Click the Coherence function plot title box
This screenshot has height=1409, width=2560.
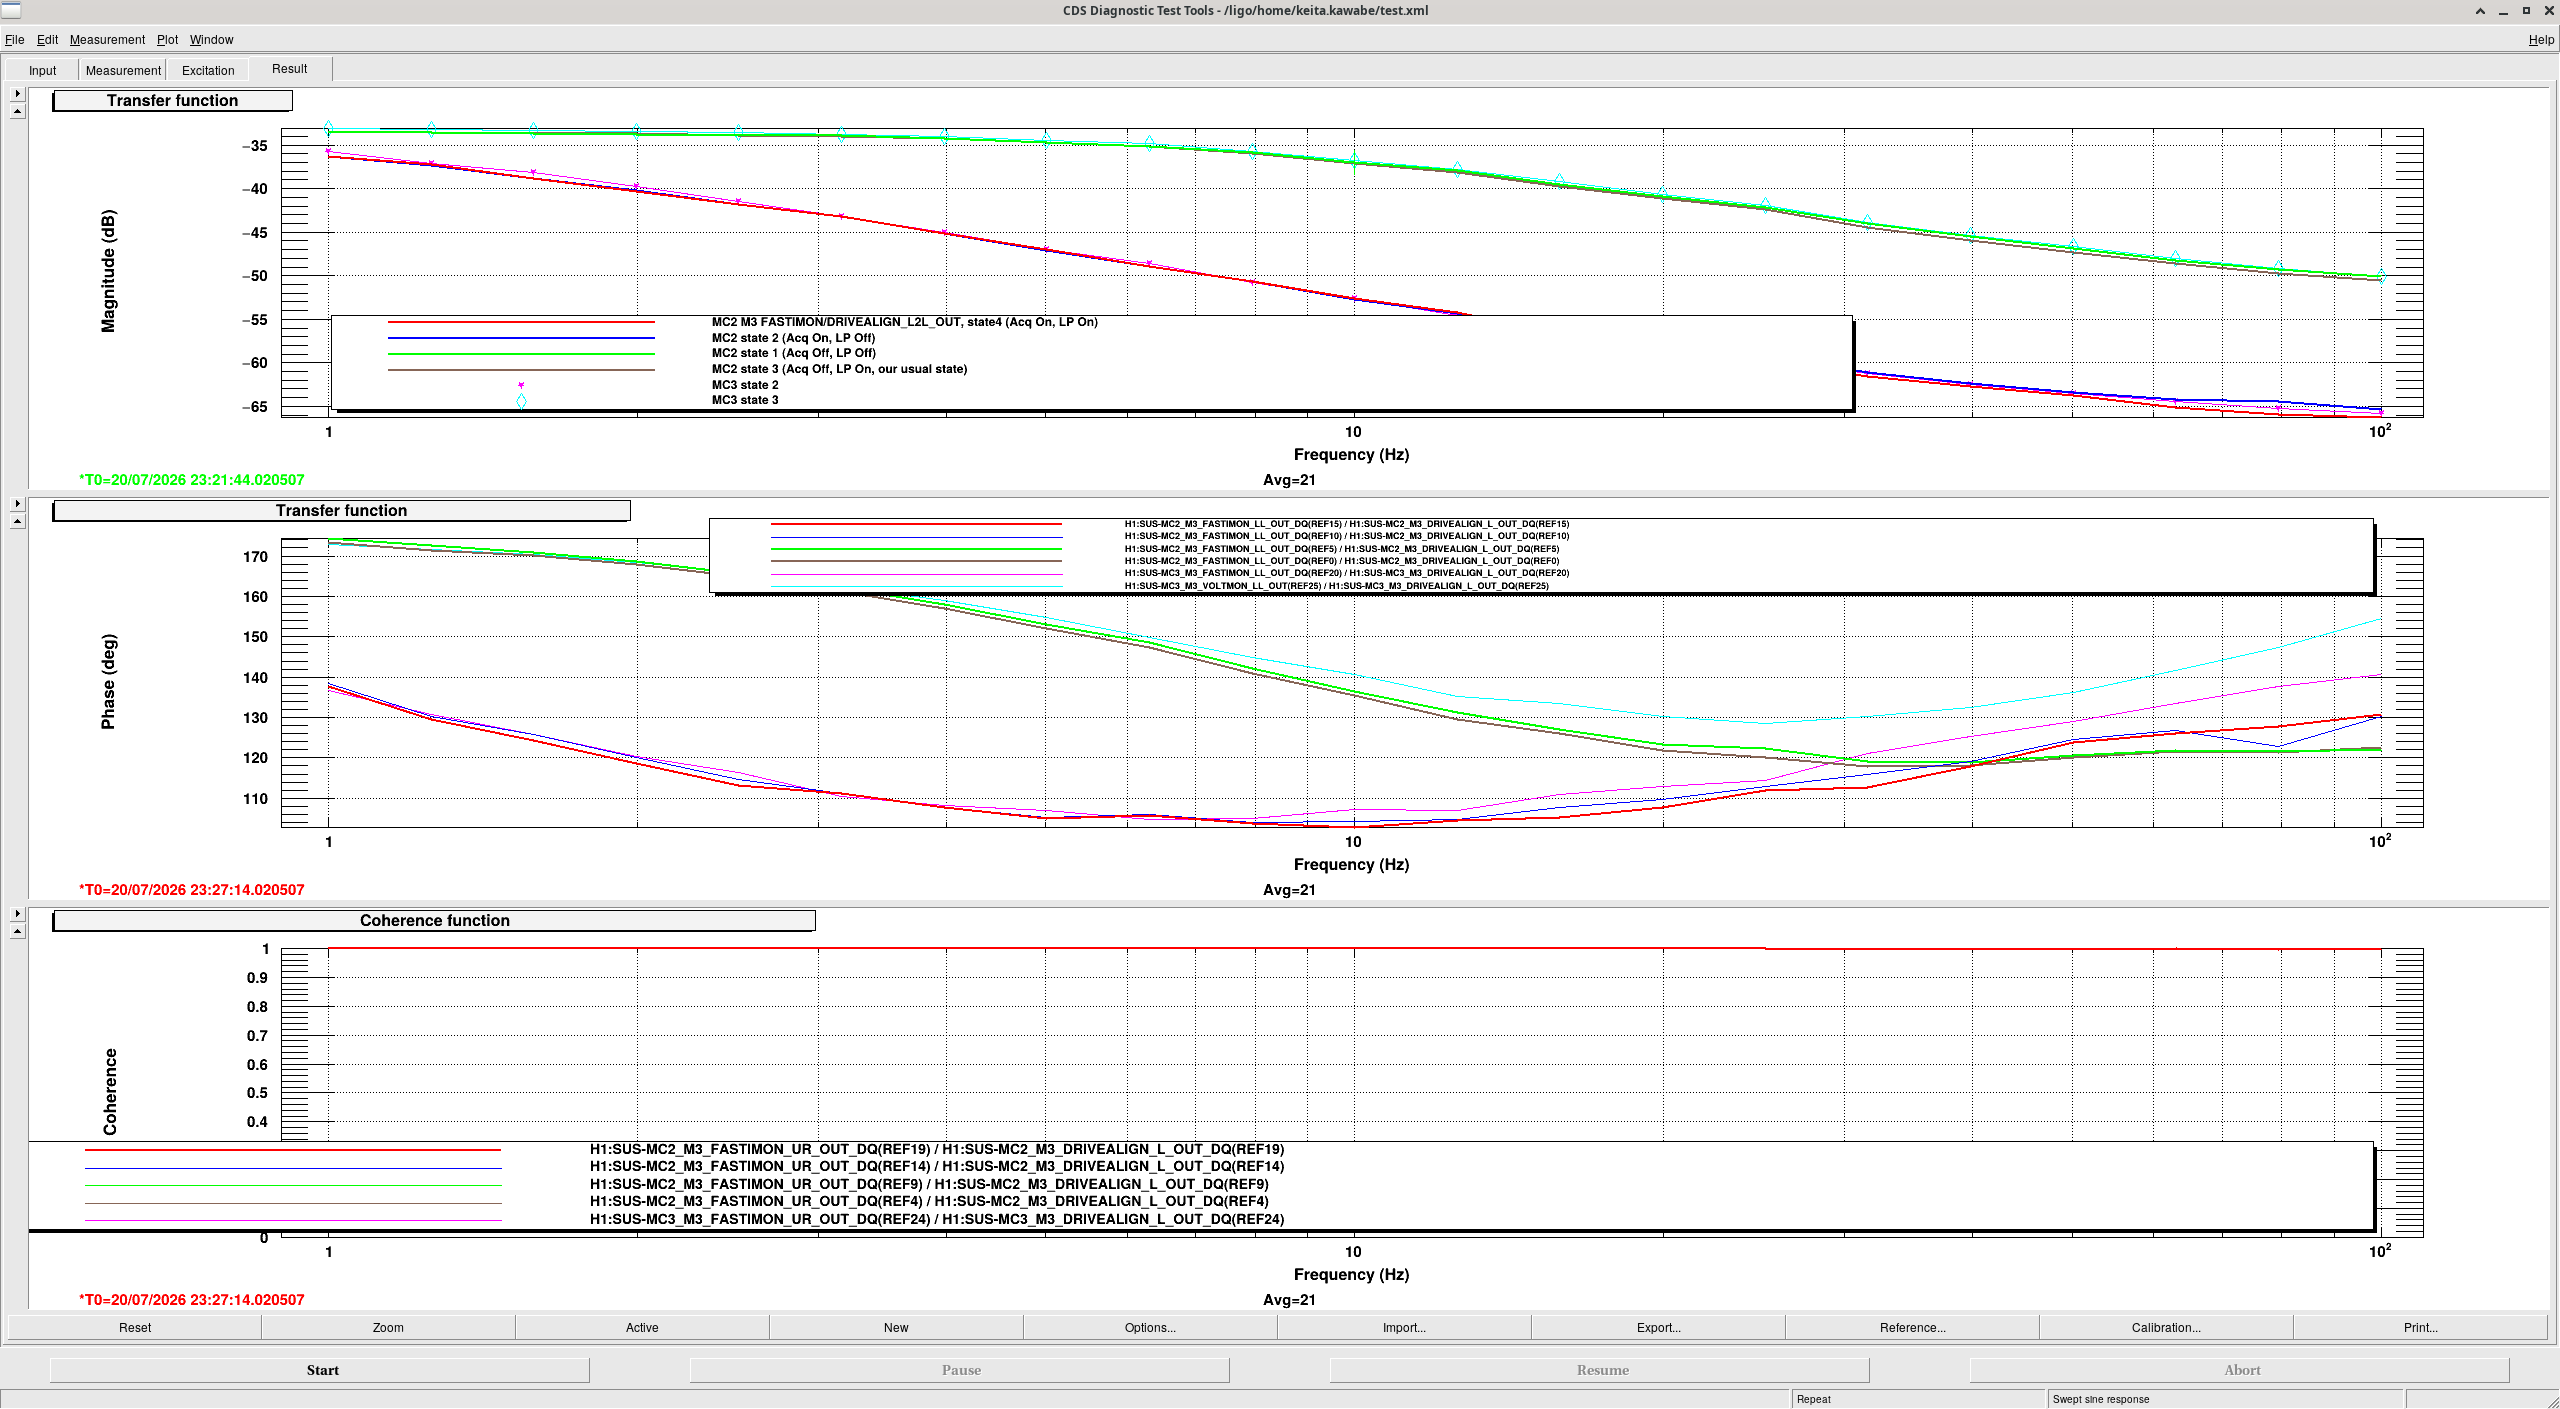coord(434,921)
